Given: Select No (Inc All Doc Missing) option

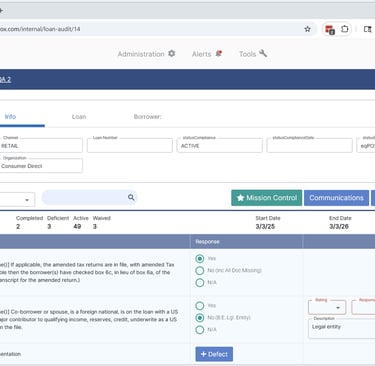Looking at the screenshot, I should pyautogui.click(x=200, y=270).
